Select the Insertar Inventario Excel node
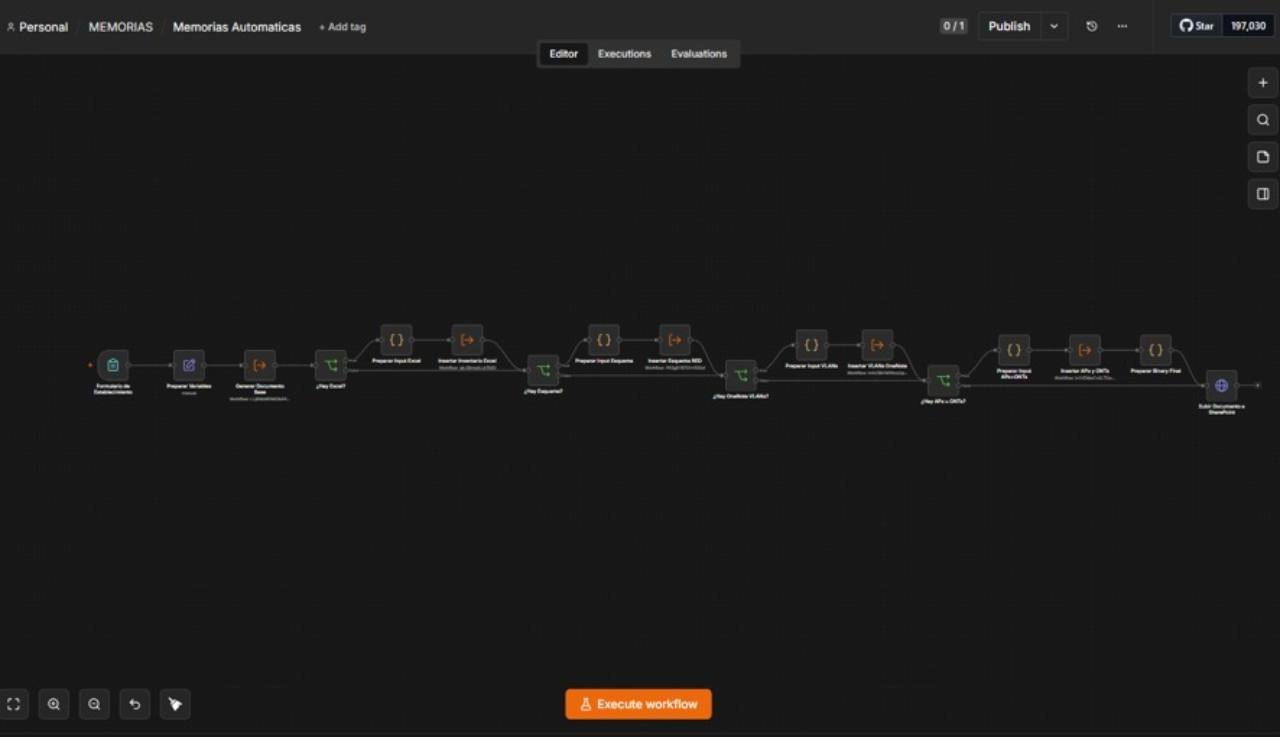The image size is (1280, 737). pos(467,340)
